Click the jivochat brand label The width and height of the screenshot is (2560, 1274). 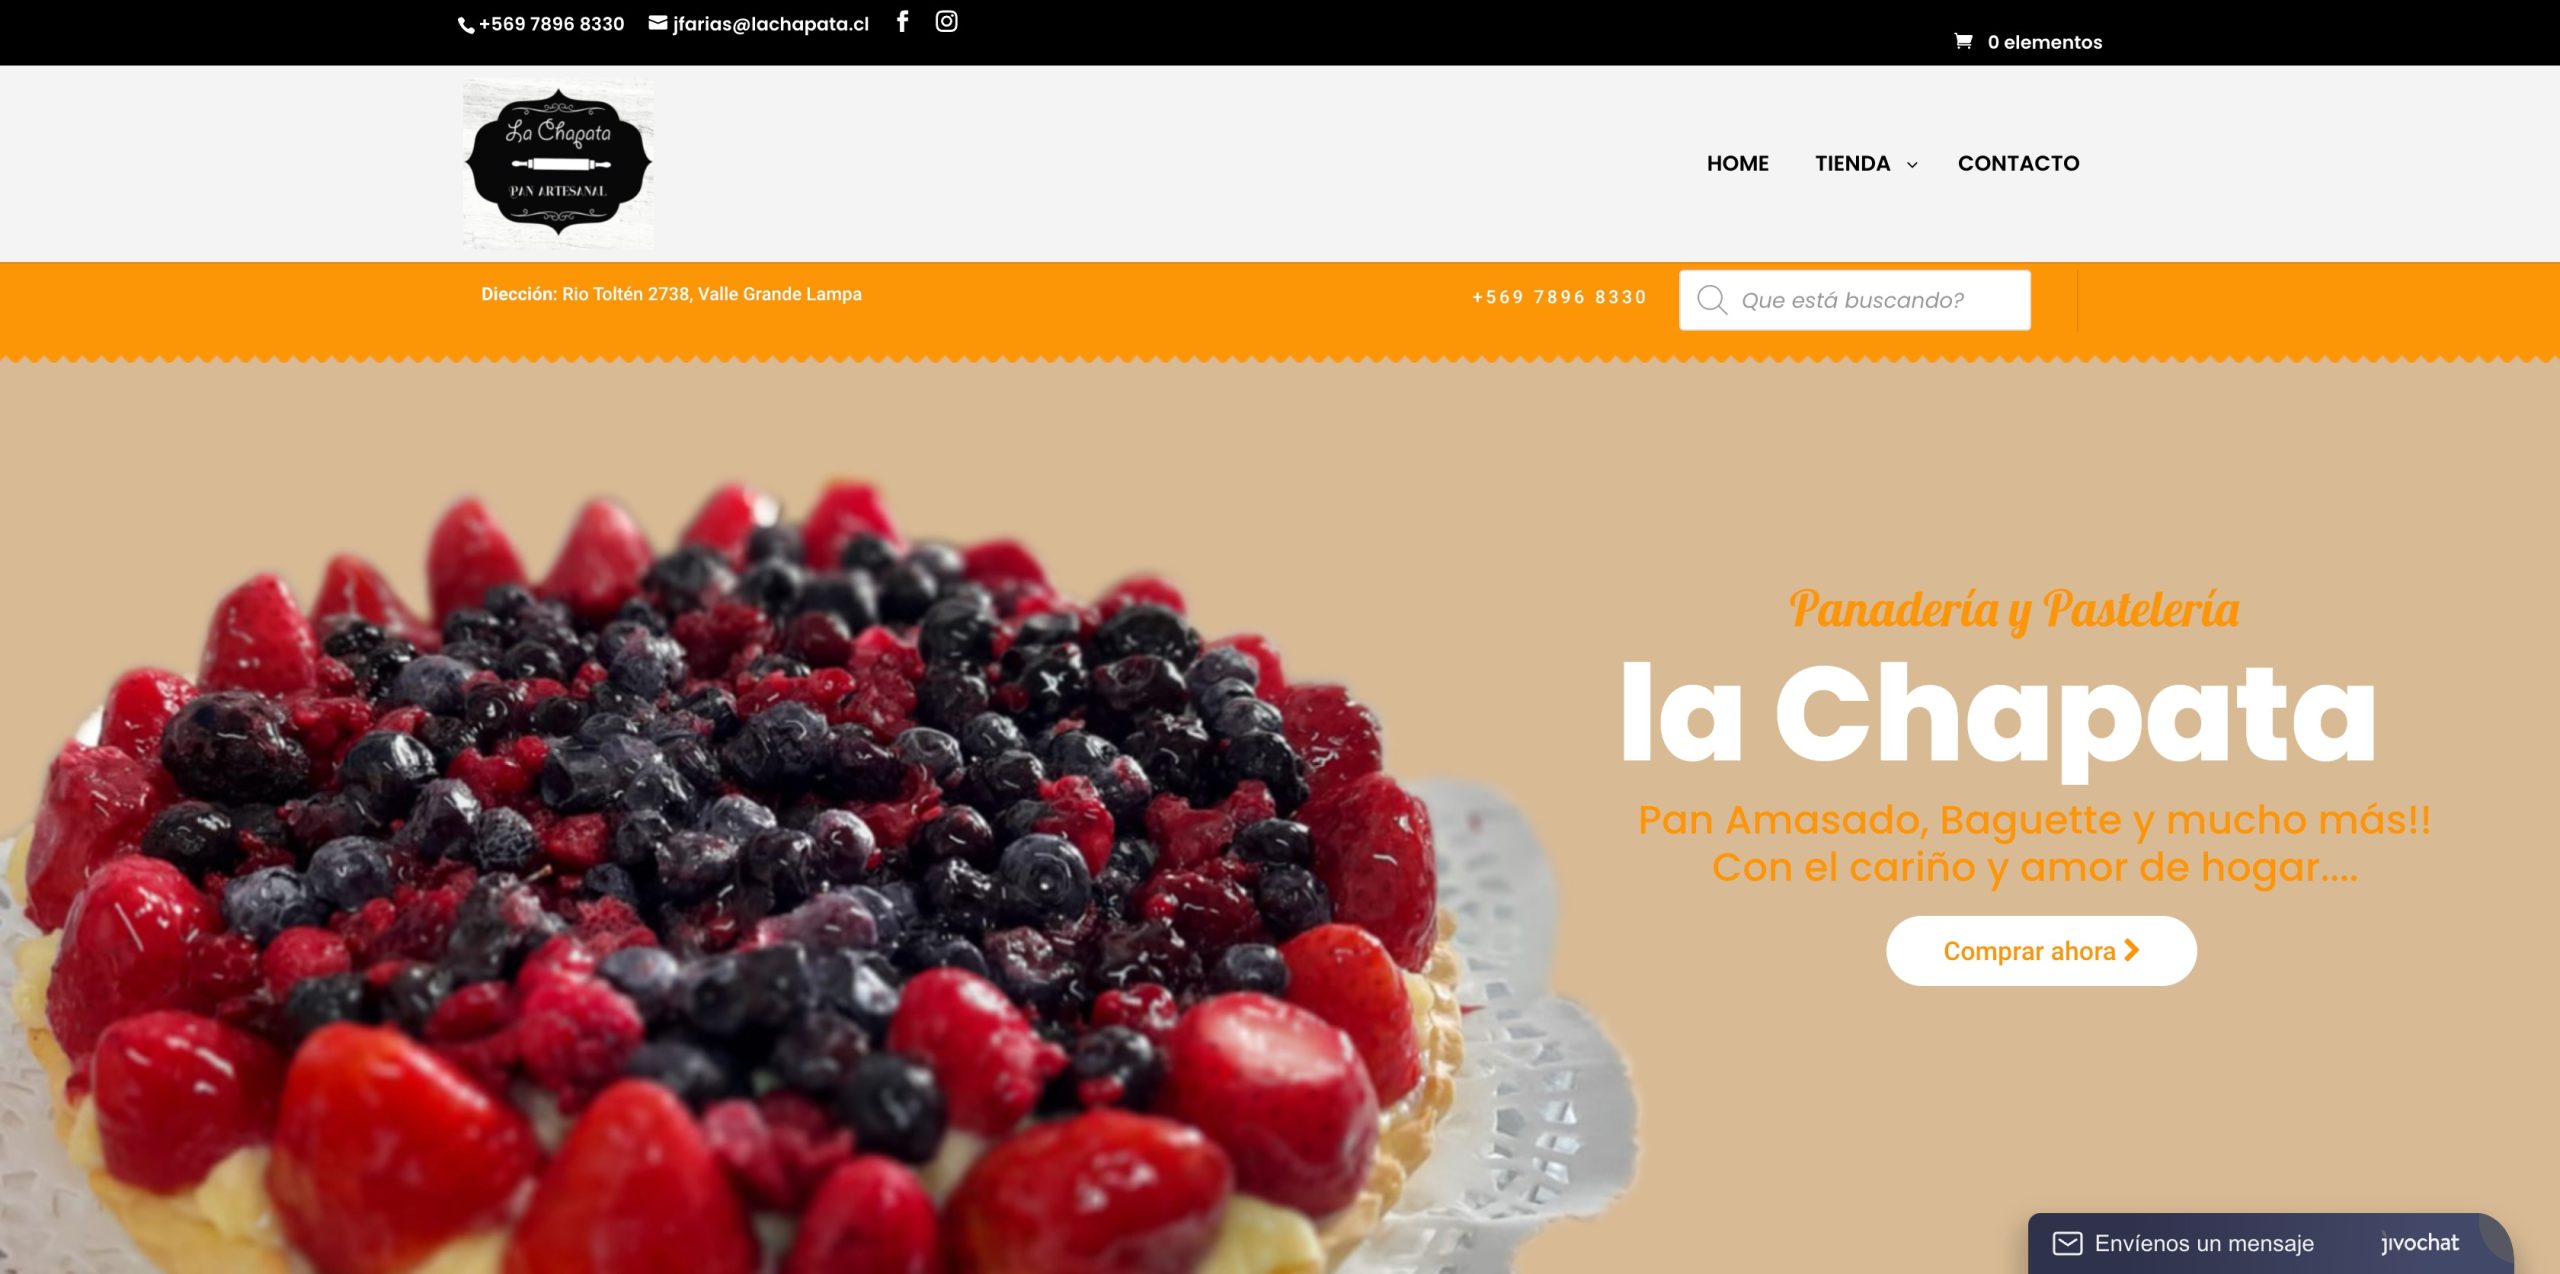pyautogui.click(x=2419, y=1243)
